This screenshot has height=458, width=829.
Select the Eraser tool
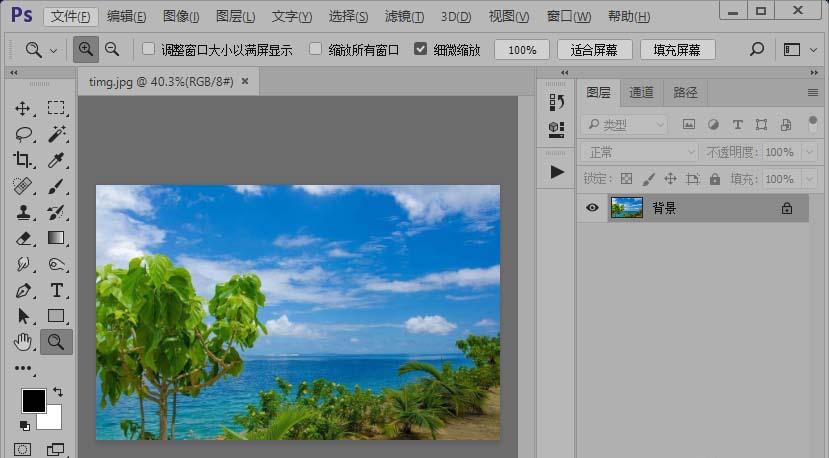(x=23, y=238)
